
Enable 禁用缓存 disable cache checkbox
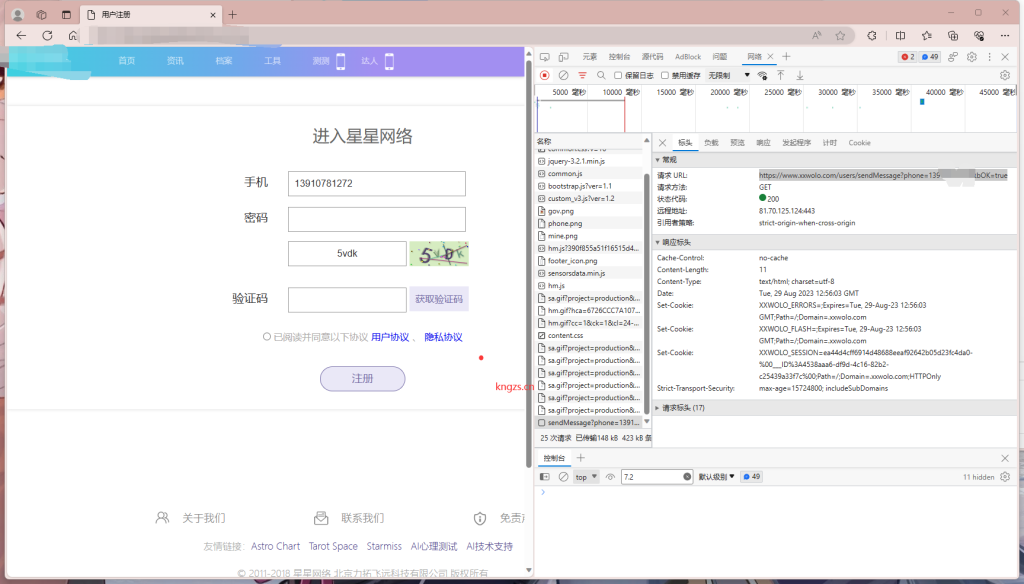[x=665, y=75]
